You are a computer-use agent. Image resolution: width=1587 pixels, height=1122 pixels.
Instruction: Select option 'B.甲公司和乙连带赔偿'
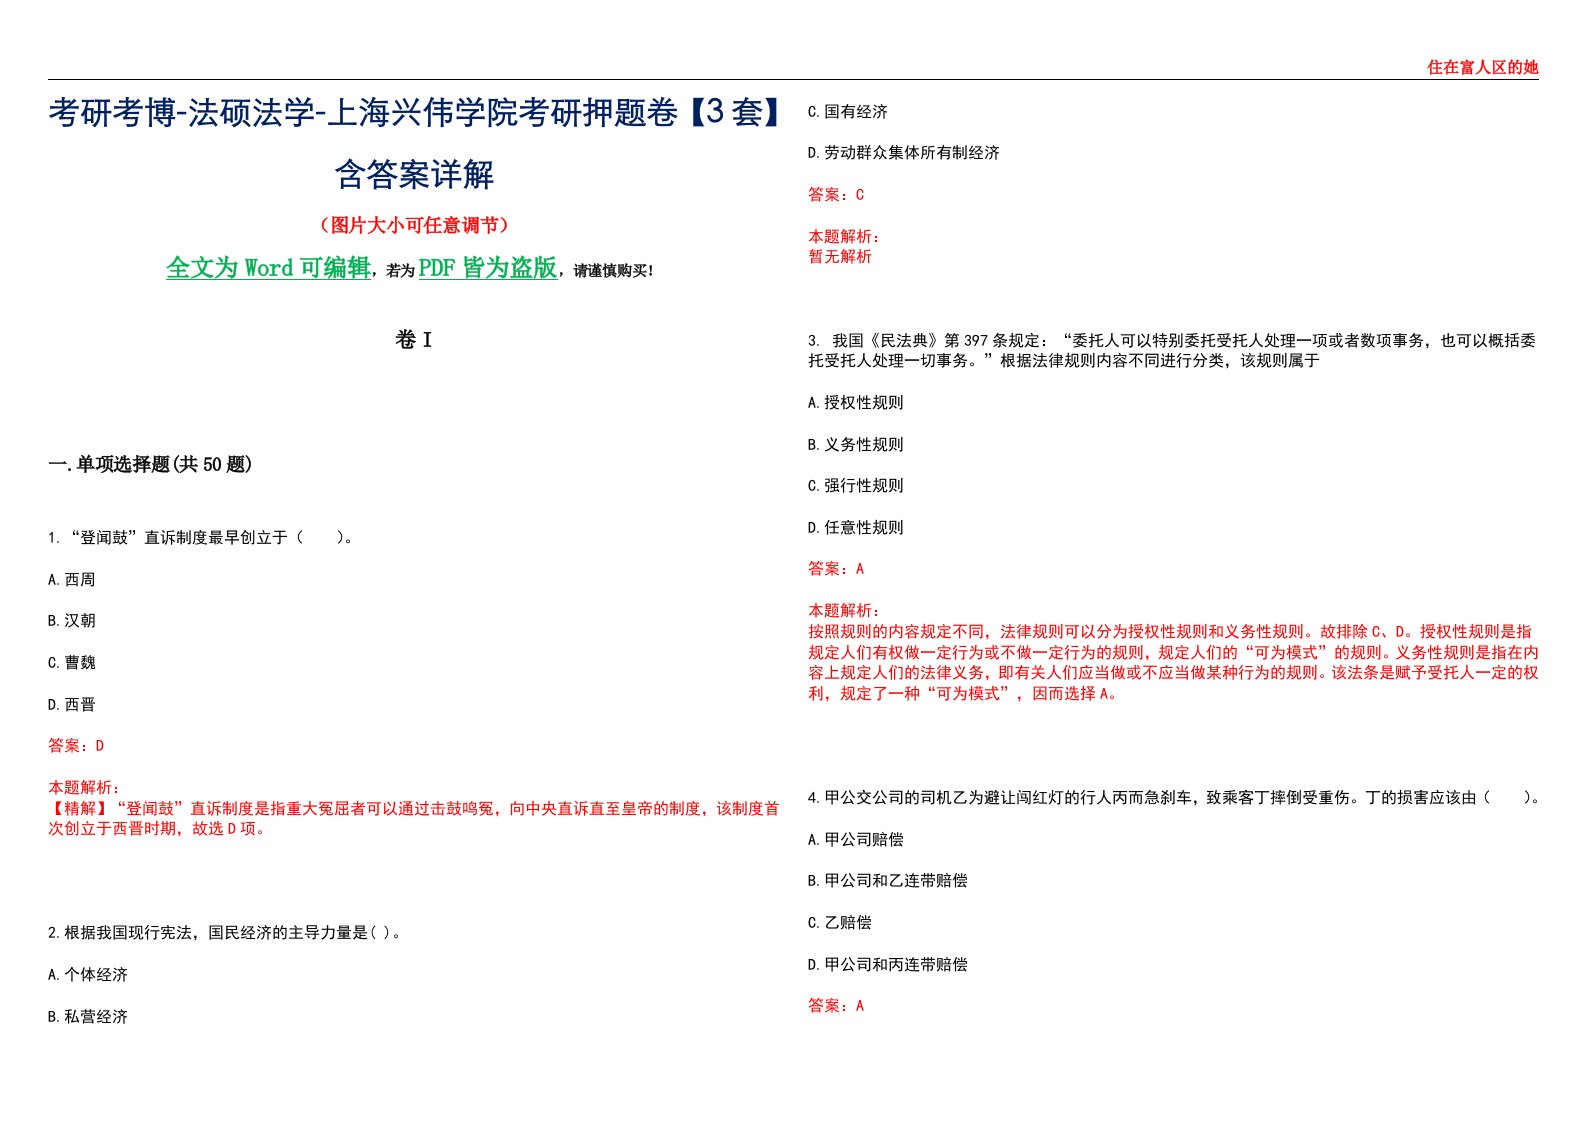(888, 881)
